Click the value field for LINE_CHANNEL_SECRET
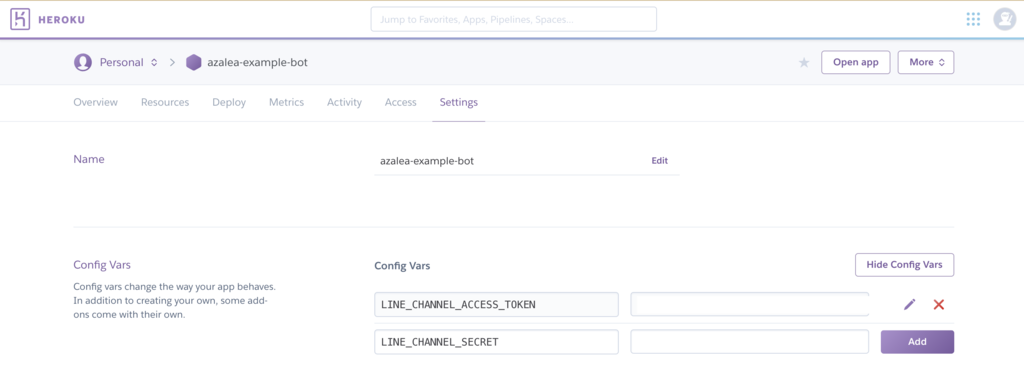 click(749, 342)
